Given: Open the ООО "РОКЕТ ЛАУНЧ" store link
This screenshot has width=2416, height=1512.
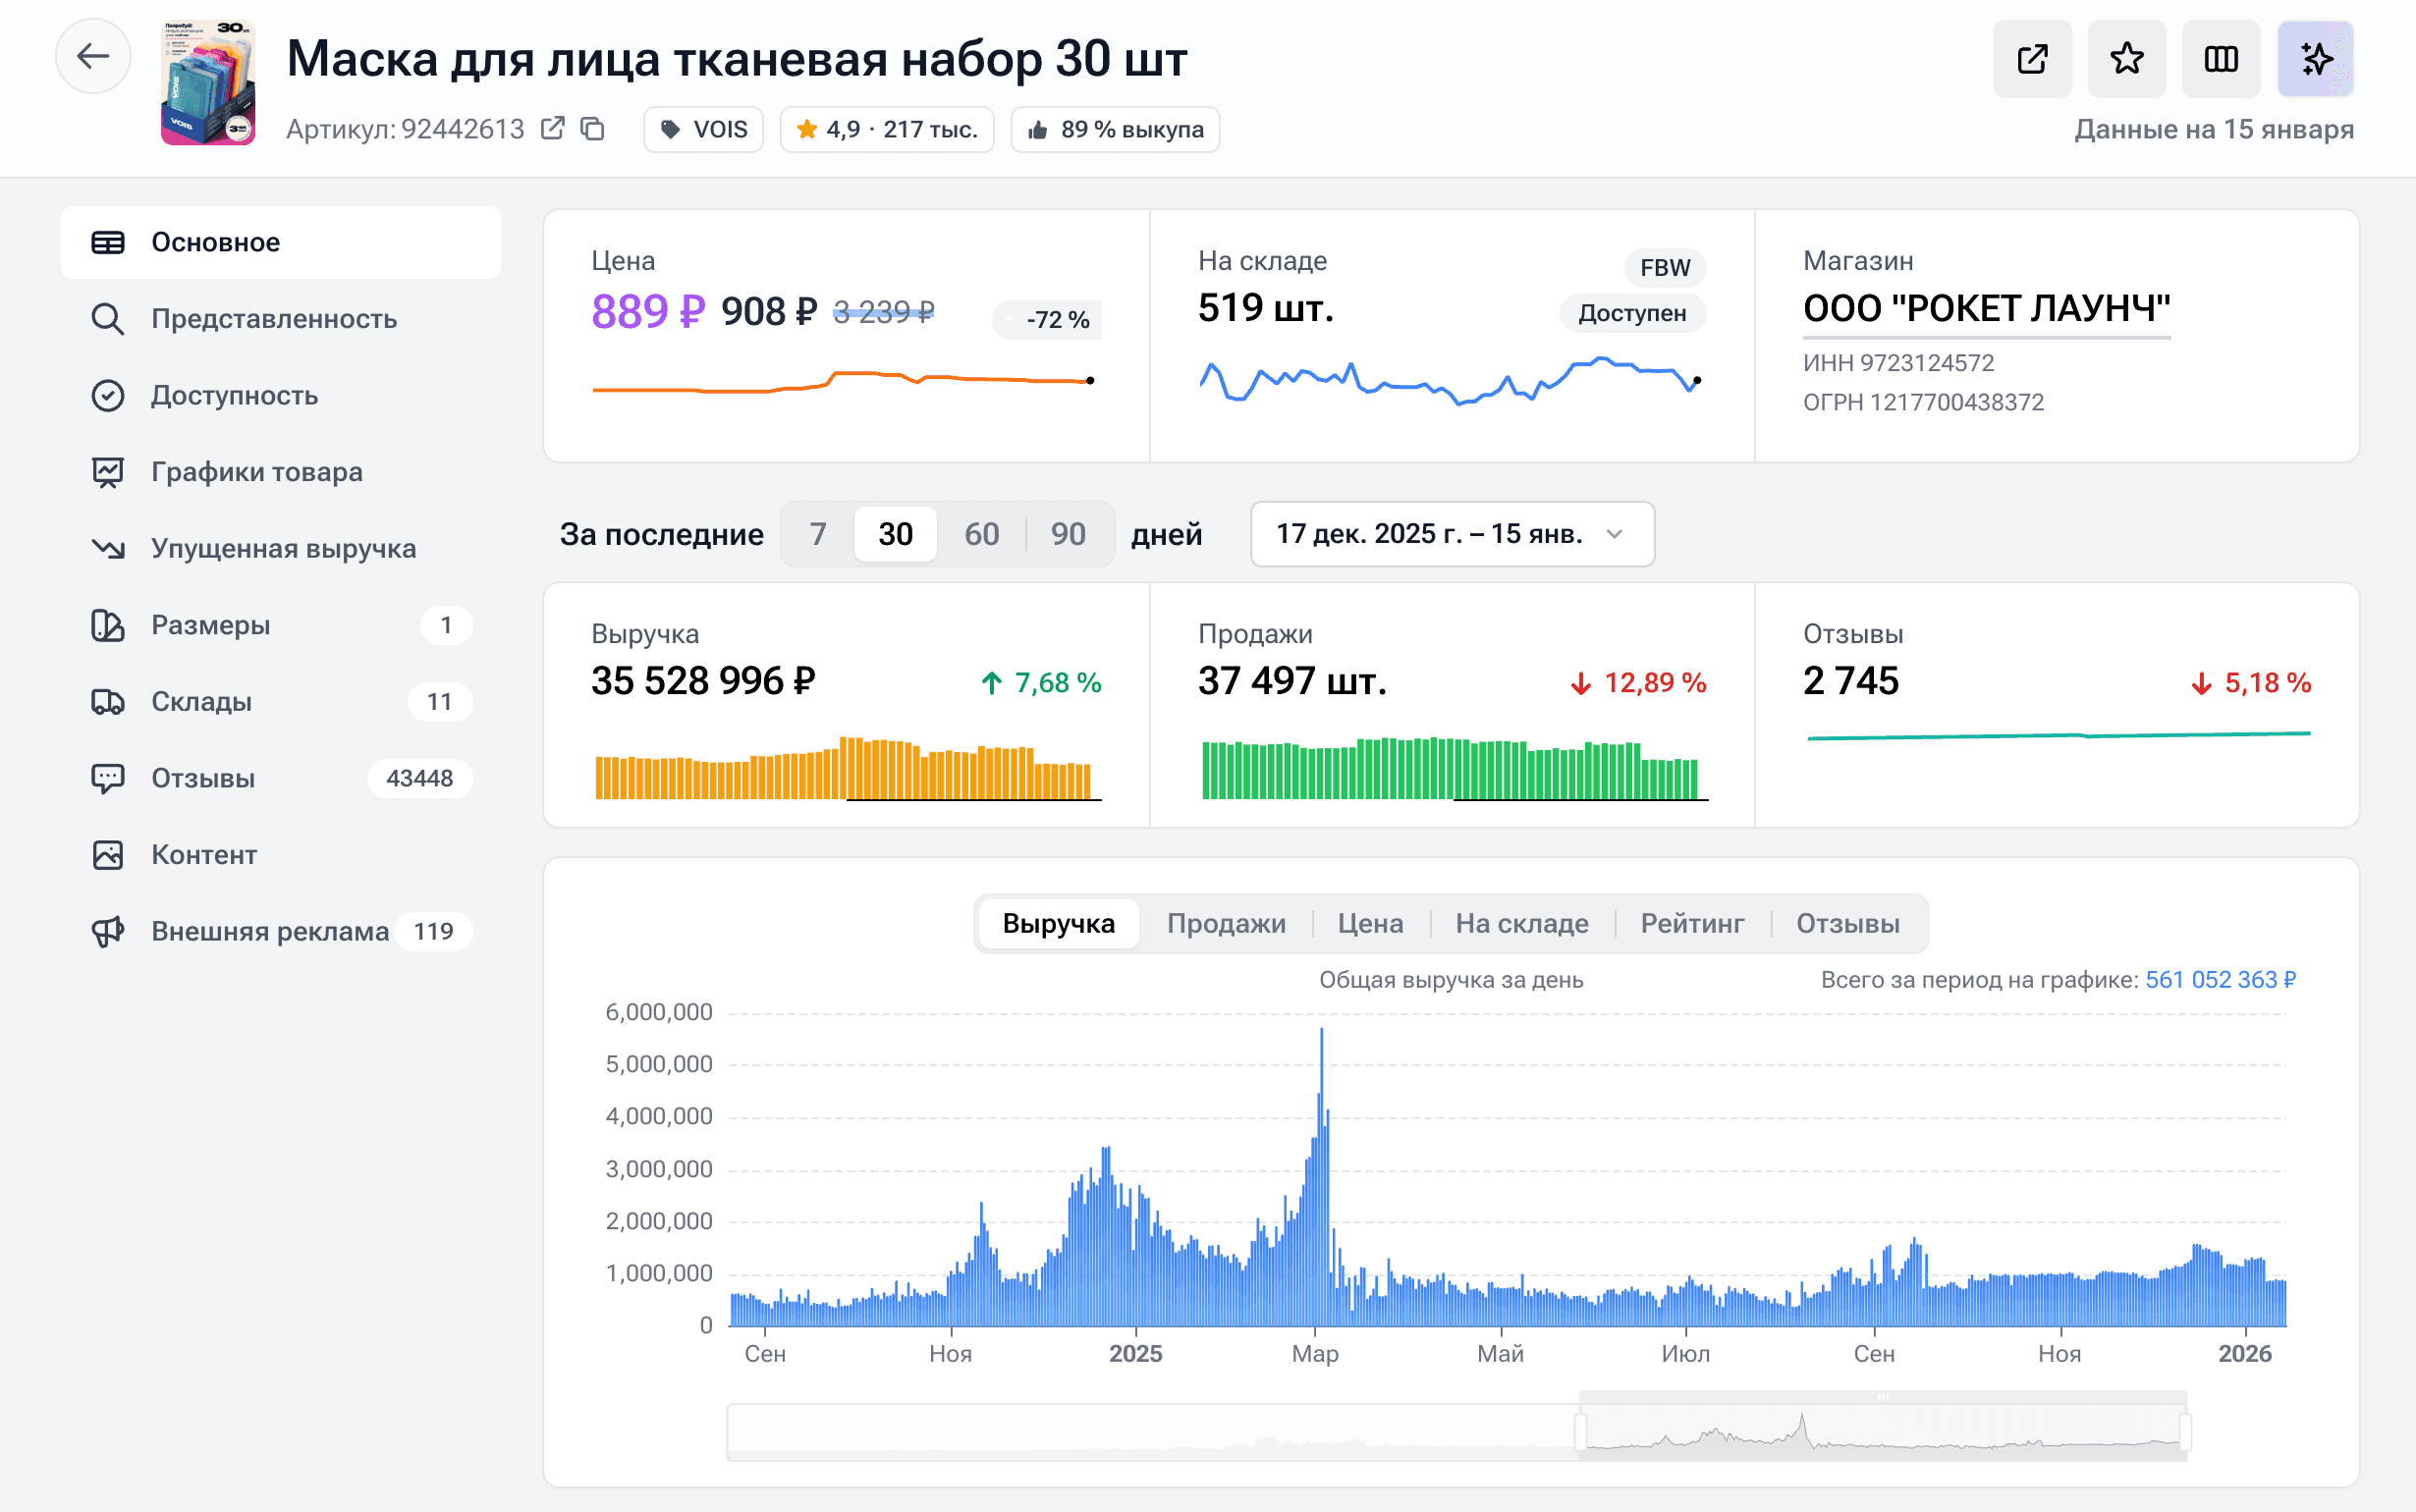Looking at the screenshot, I should [1986, 309].
